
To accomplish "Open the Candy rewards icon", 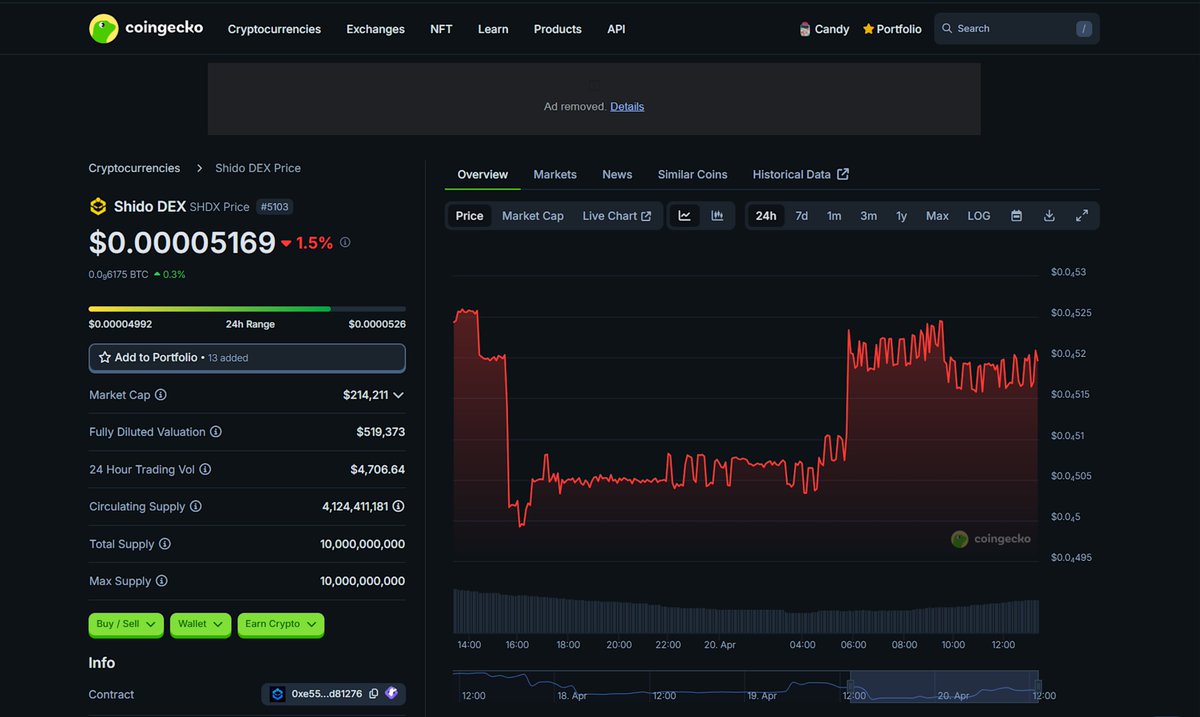I will point(805,29).
